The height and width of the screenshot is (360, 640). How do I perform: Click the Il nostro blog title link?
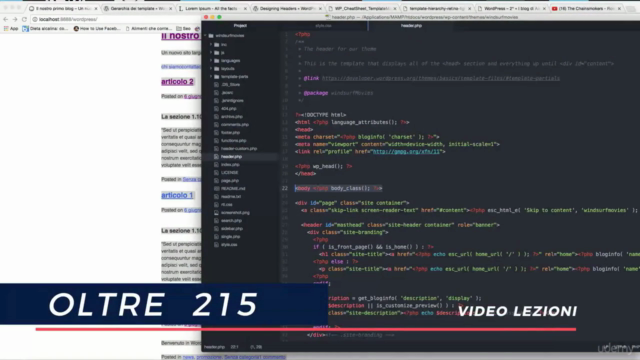(x=180, y=36)
